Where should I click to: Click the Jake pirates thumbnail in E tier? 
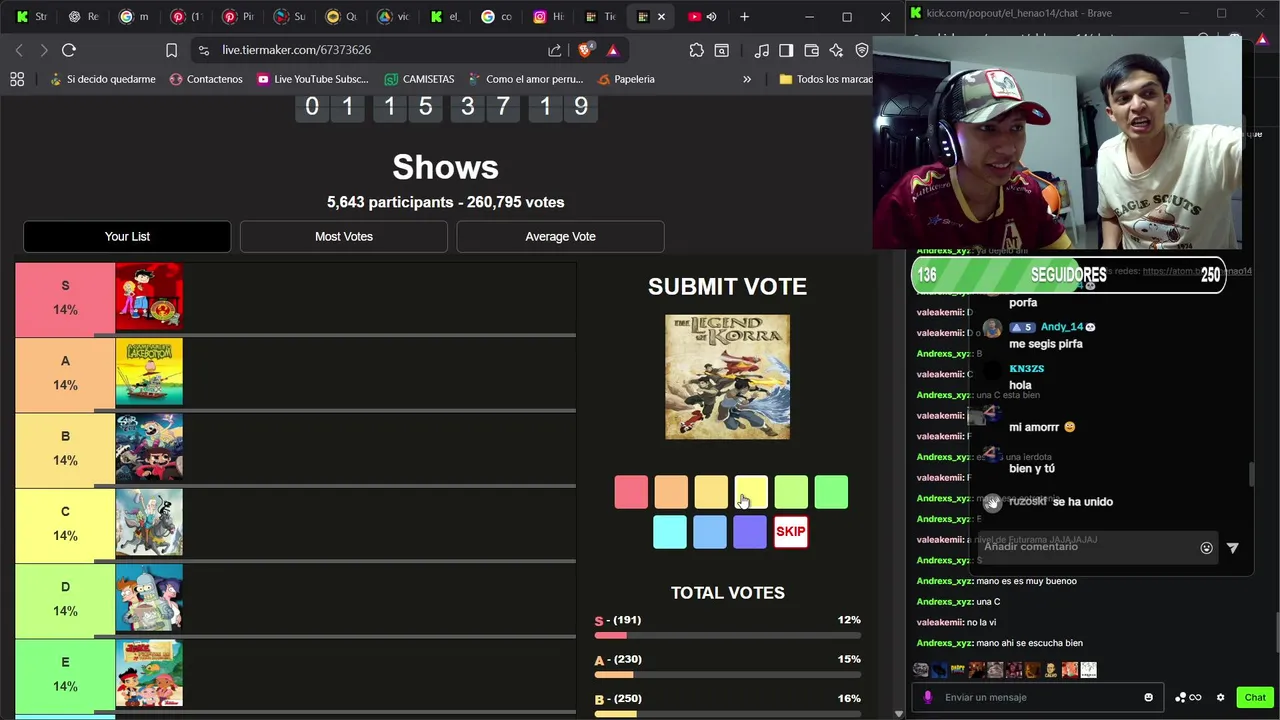(x=149, y=673)
